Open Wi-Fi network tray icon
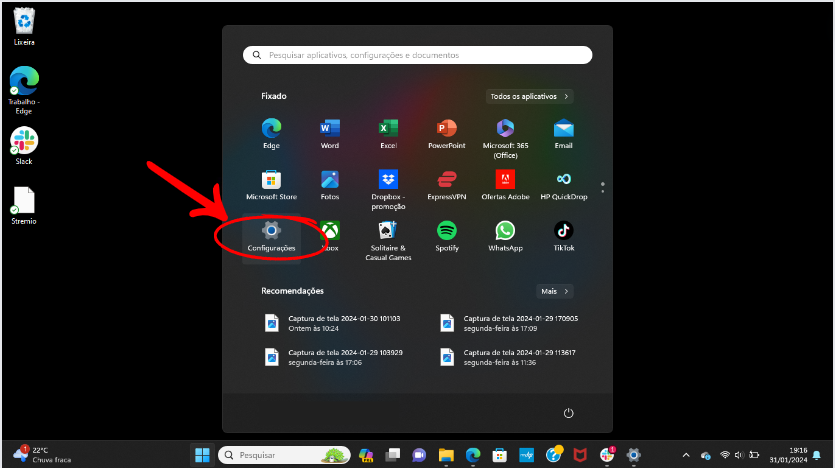 [x=724, y=455]
